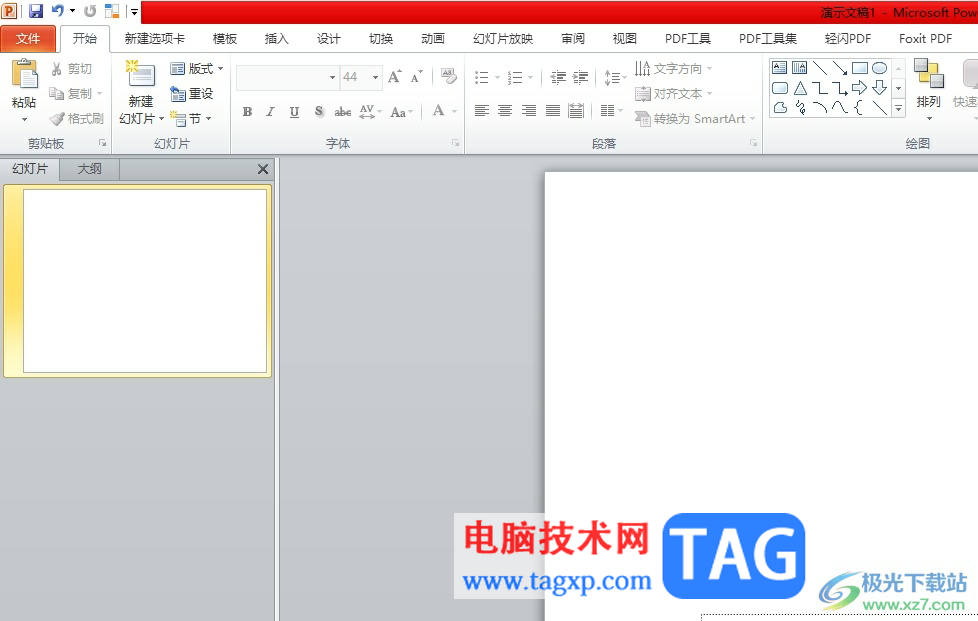
Task: Click the Distributed alignment icon
Action: click(576, 111)
